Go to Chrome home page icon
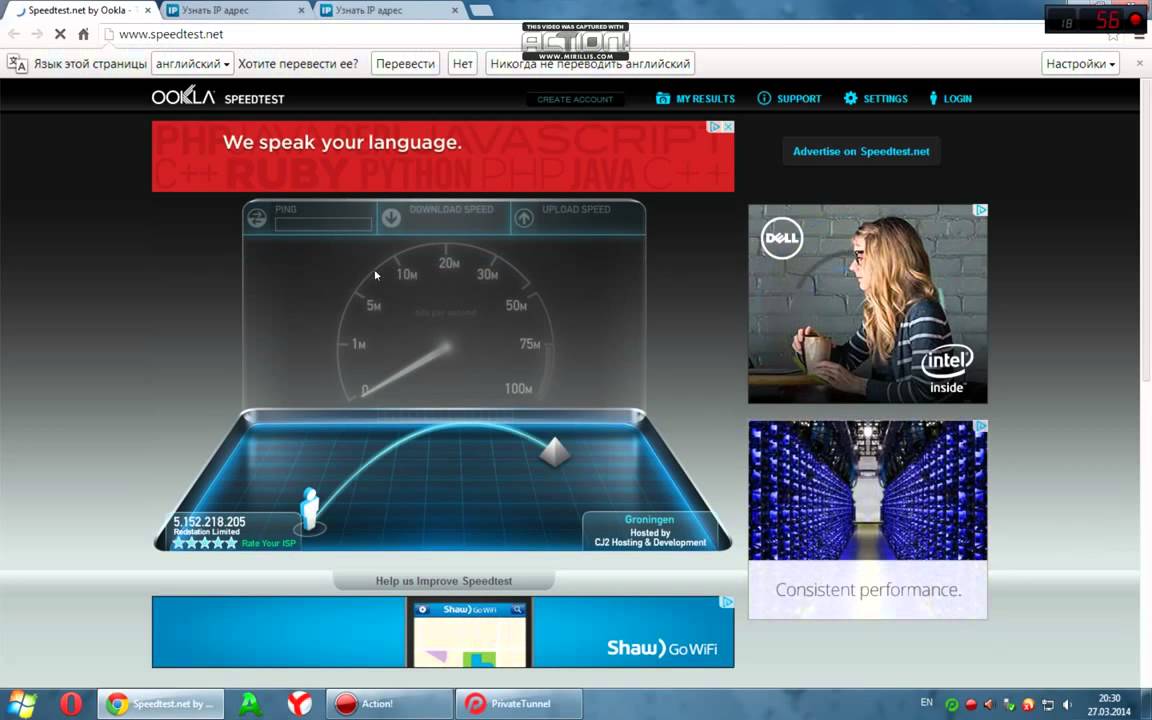The image size is (1152, 720). pos(83,34)
